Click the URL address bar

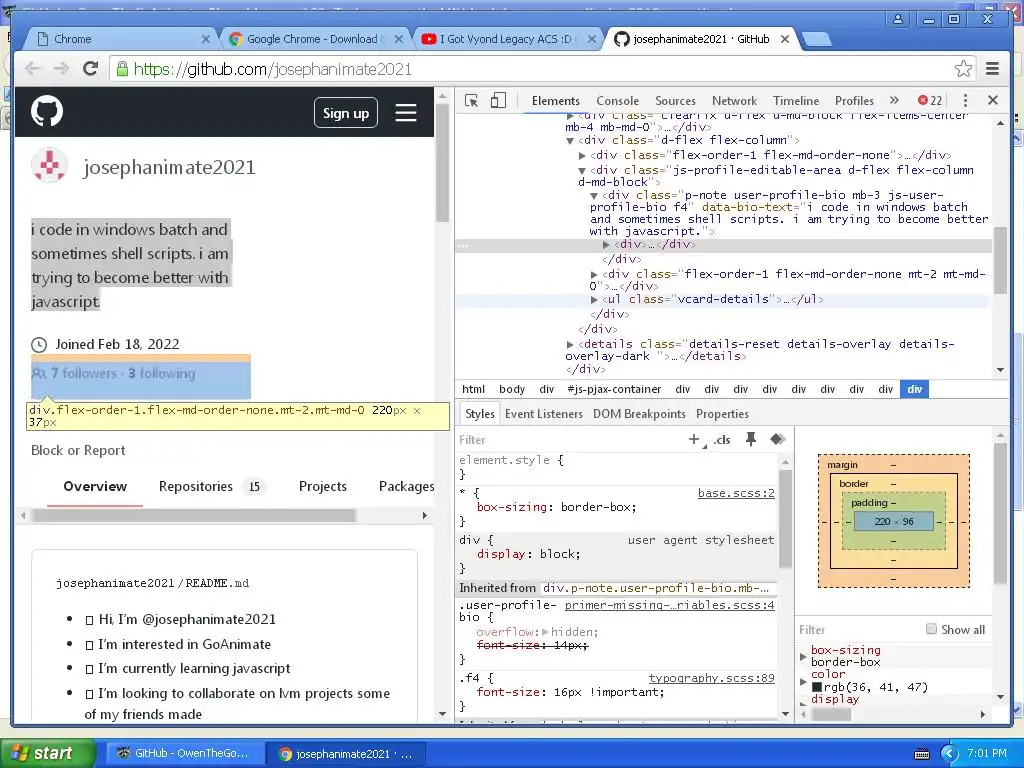531,69
